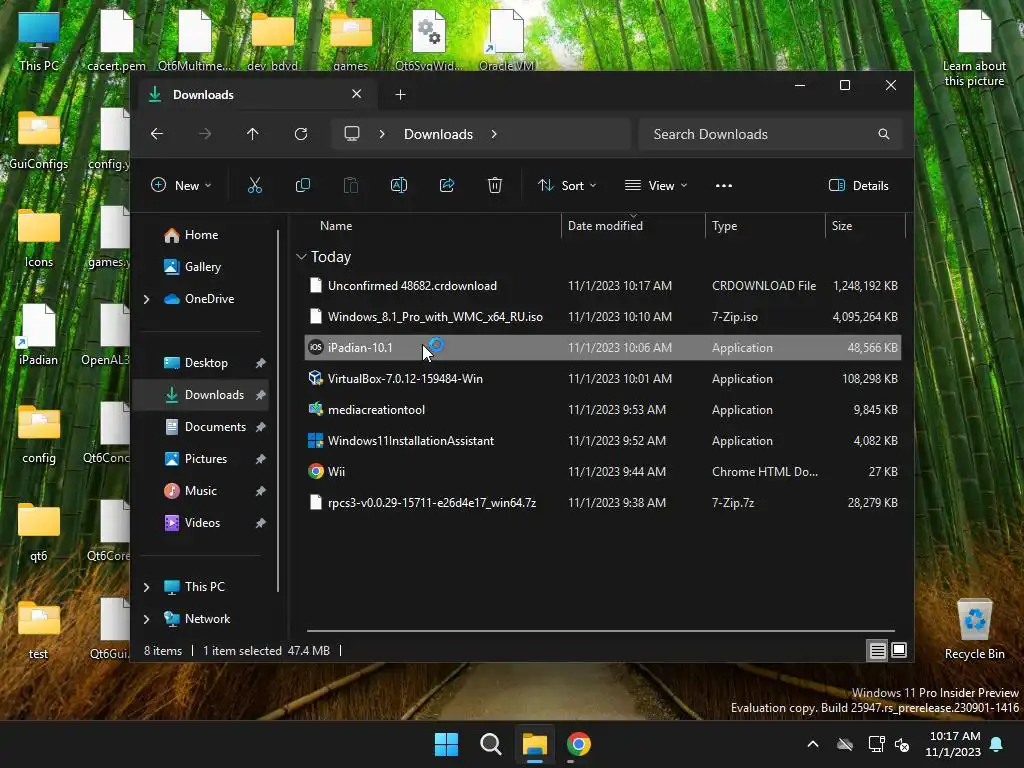Add a new tab

[x=400, y=95]
